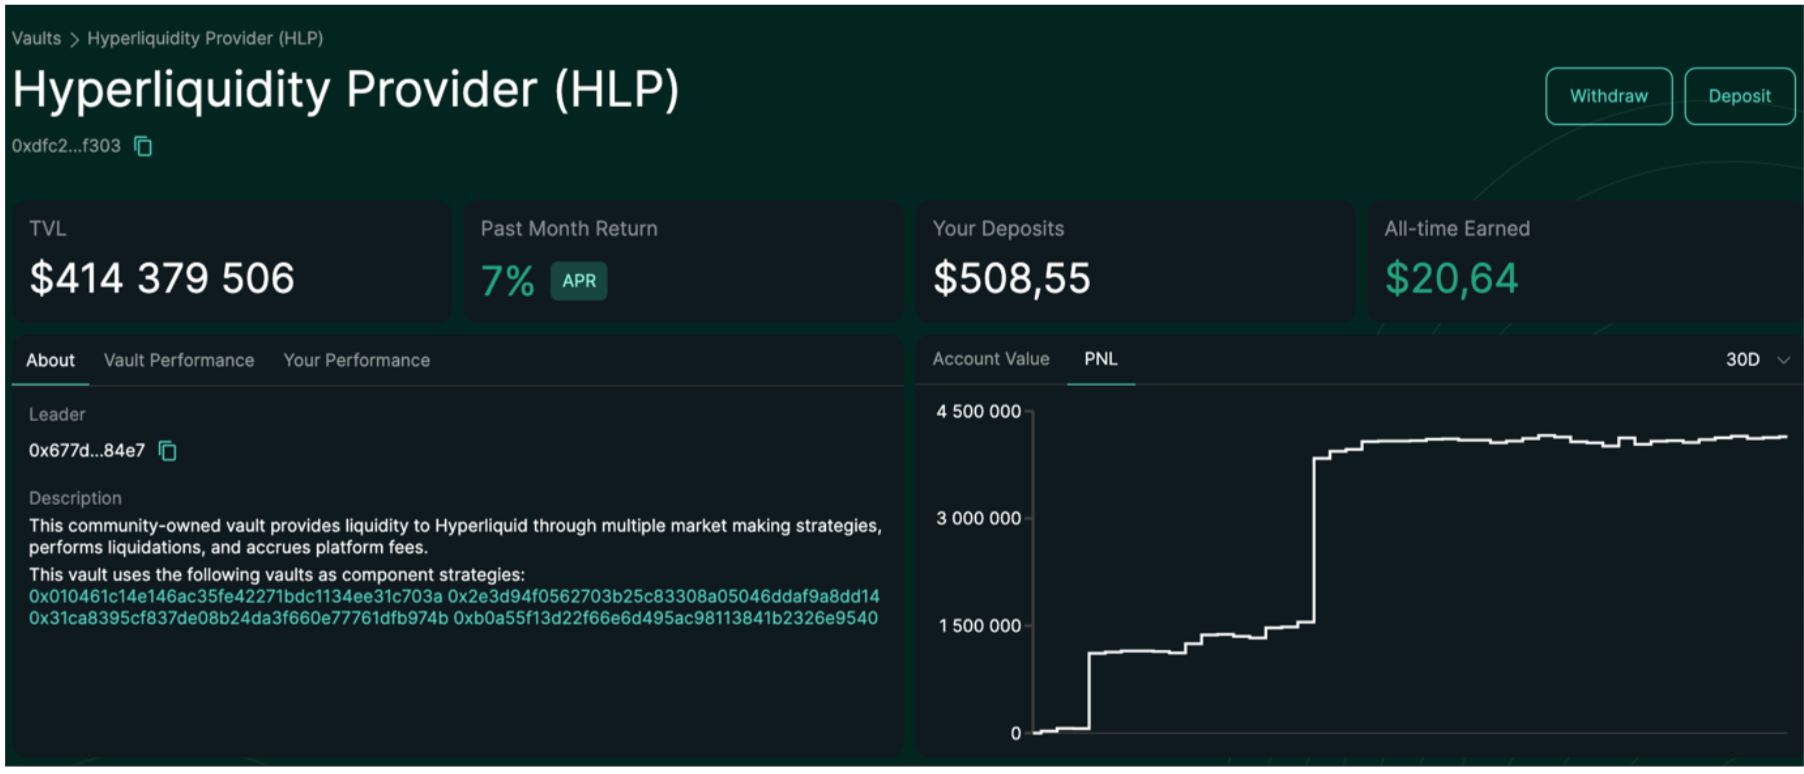Open component vault 0x2e3d94f056...dd14 link
Screen dimensions: 1804x774
(x=663, y=597)
